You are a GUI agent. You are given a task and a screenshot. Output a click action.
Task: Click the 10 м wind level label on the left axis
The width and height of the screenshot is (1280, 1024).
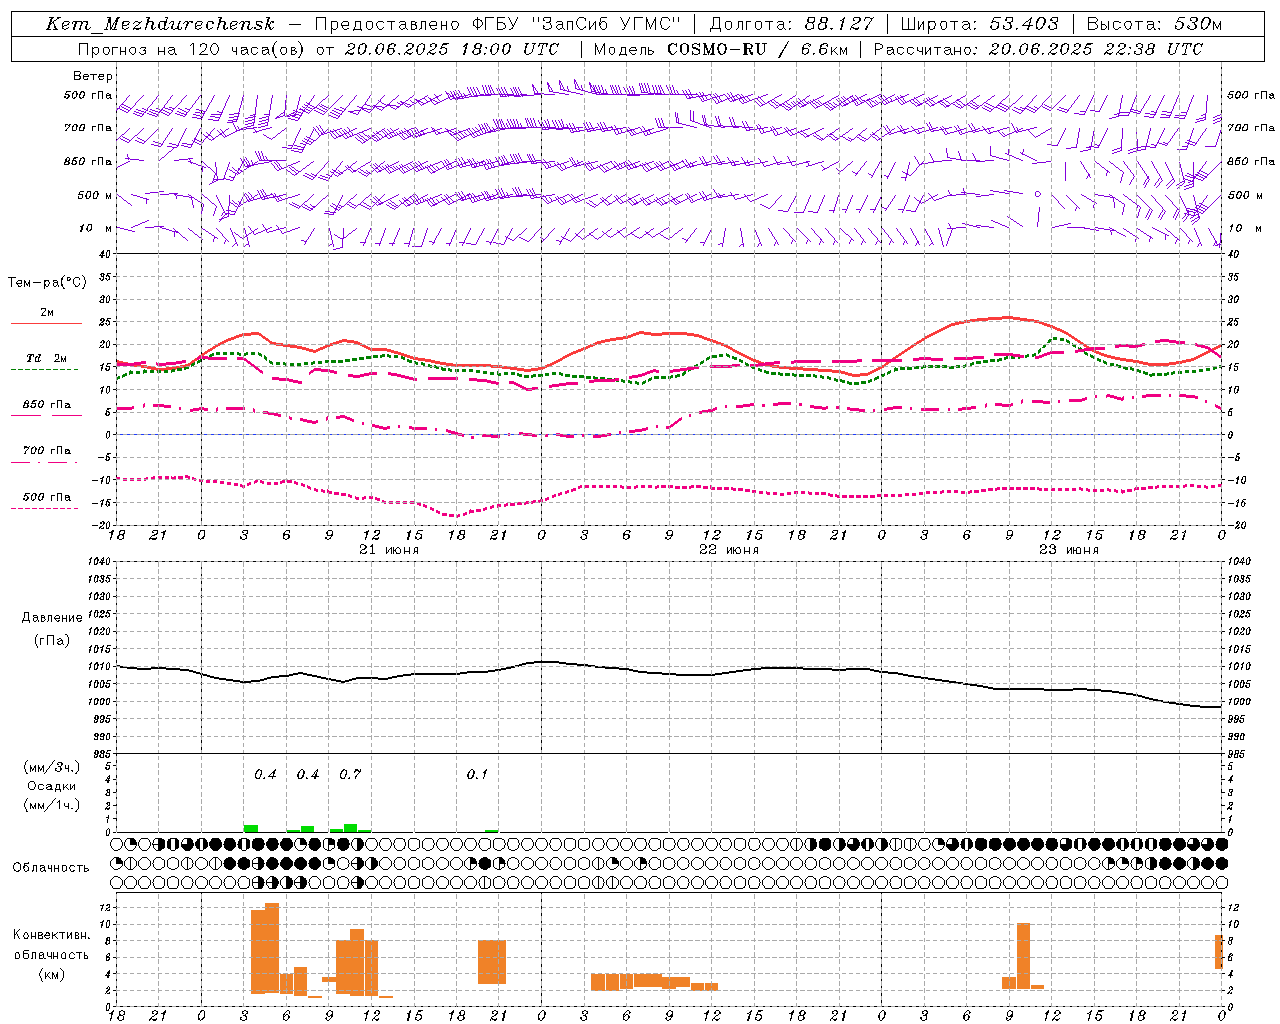96,228
